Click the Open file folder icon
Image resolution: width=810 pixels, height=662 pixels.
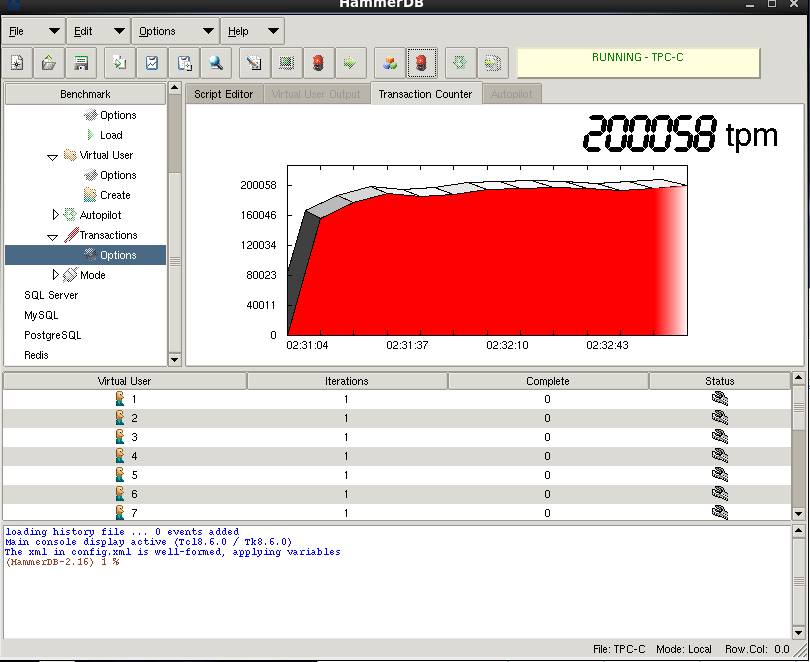pos(49,63)
